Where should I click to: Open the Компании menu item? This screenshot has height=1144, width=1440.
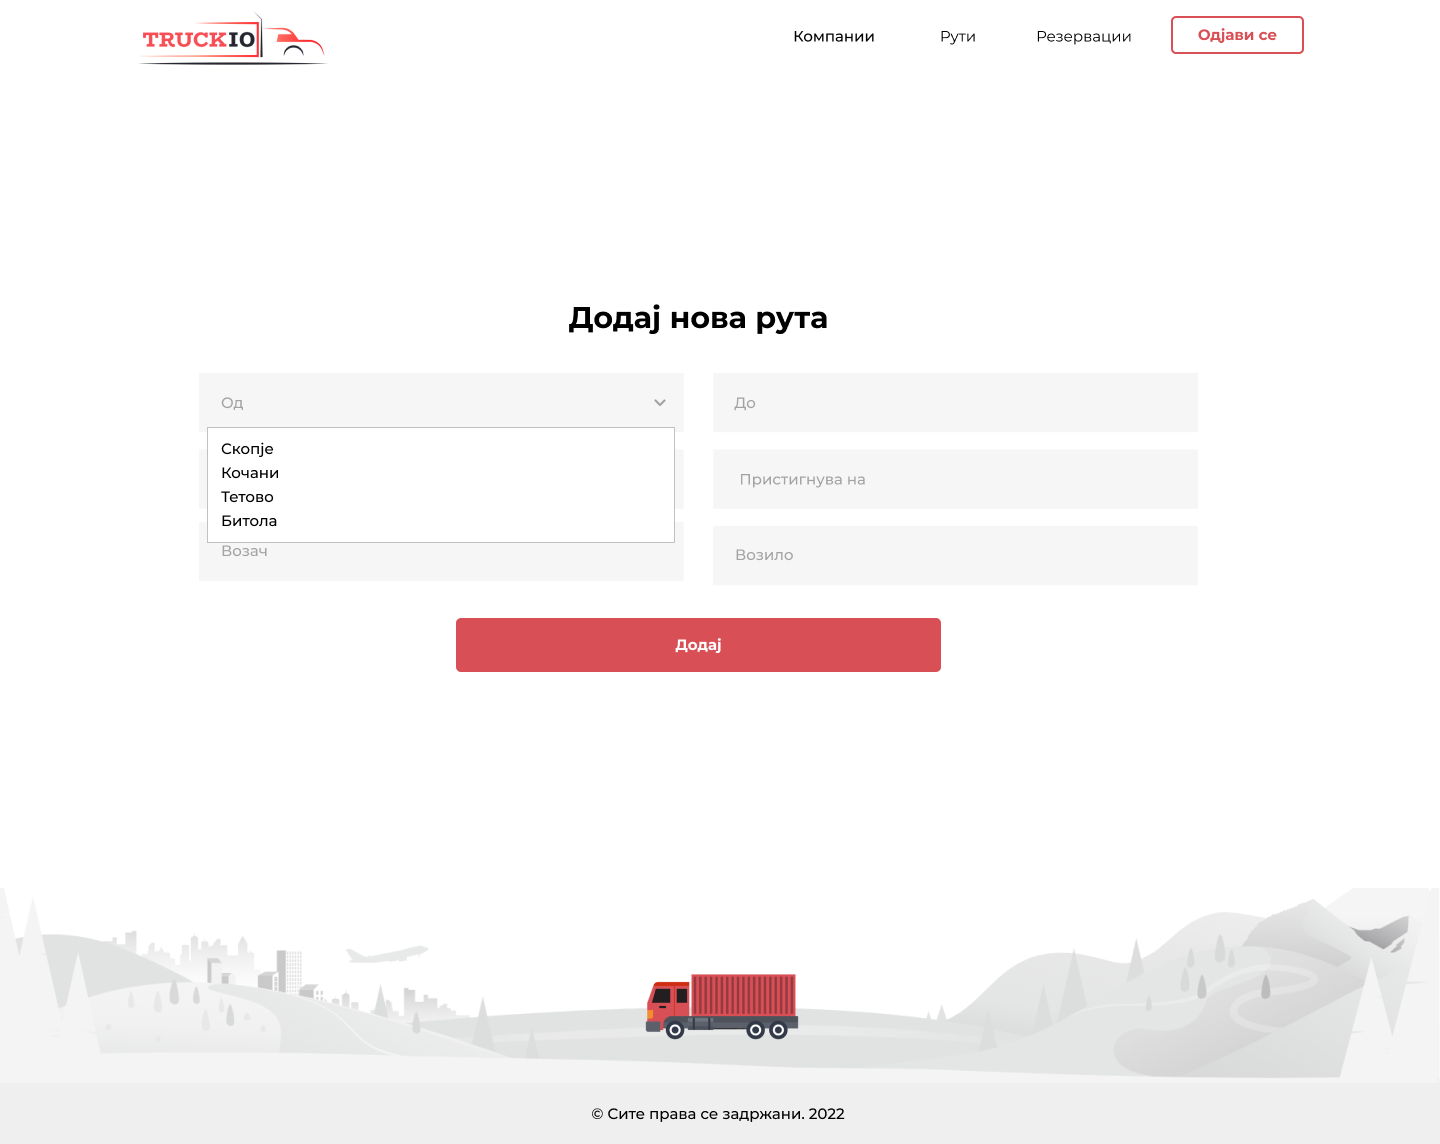(x=833, y=36)
